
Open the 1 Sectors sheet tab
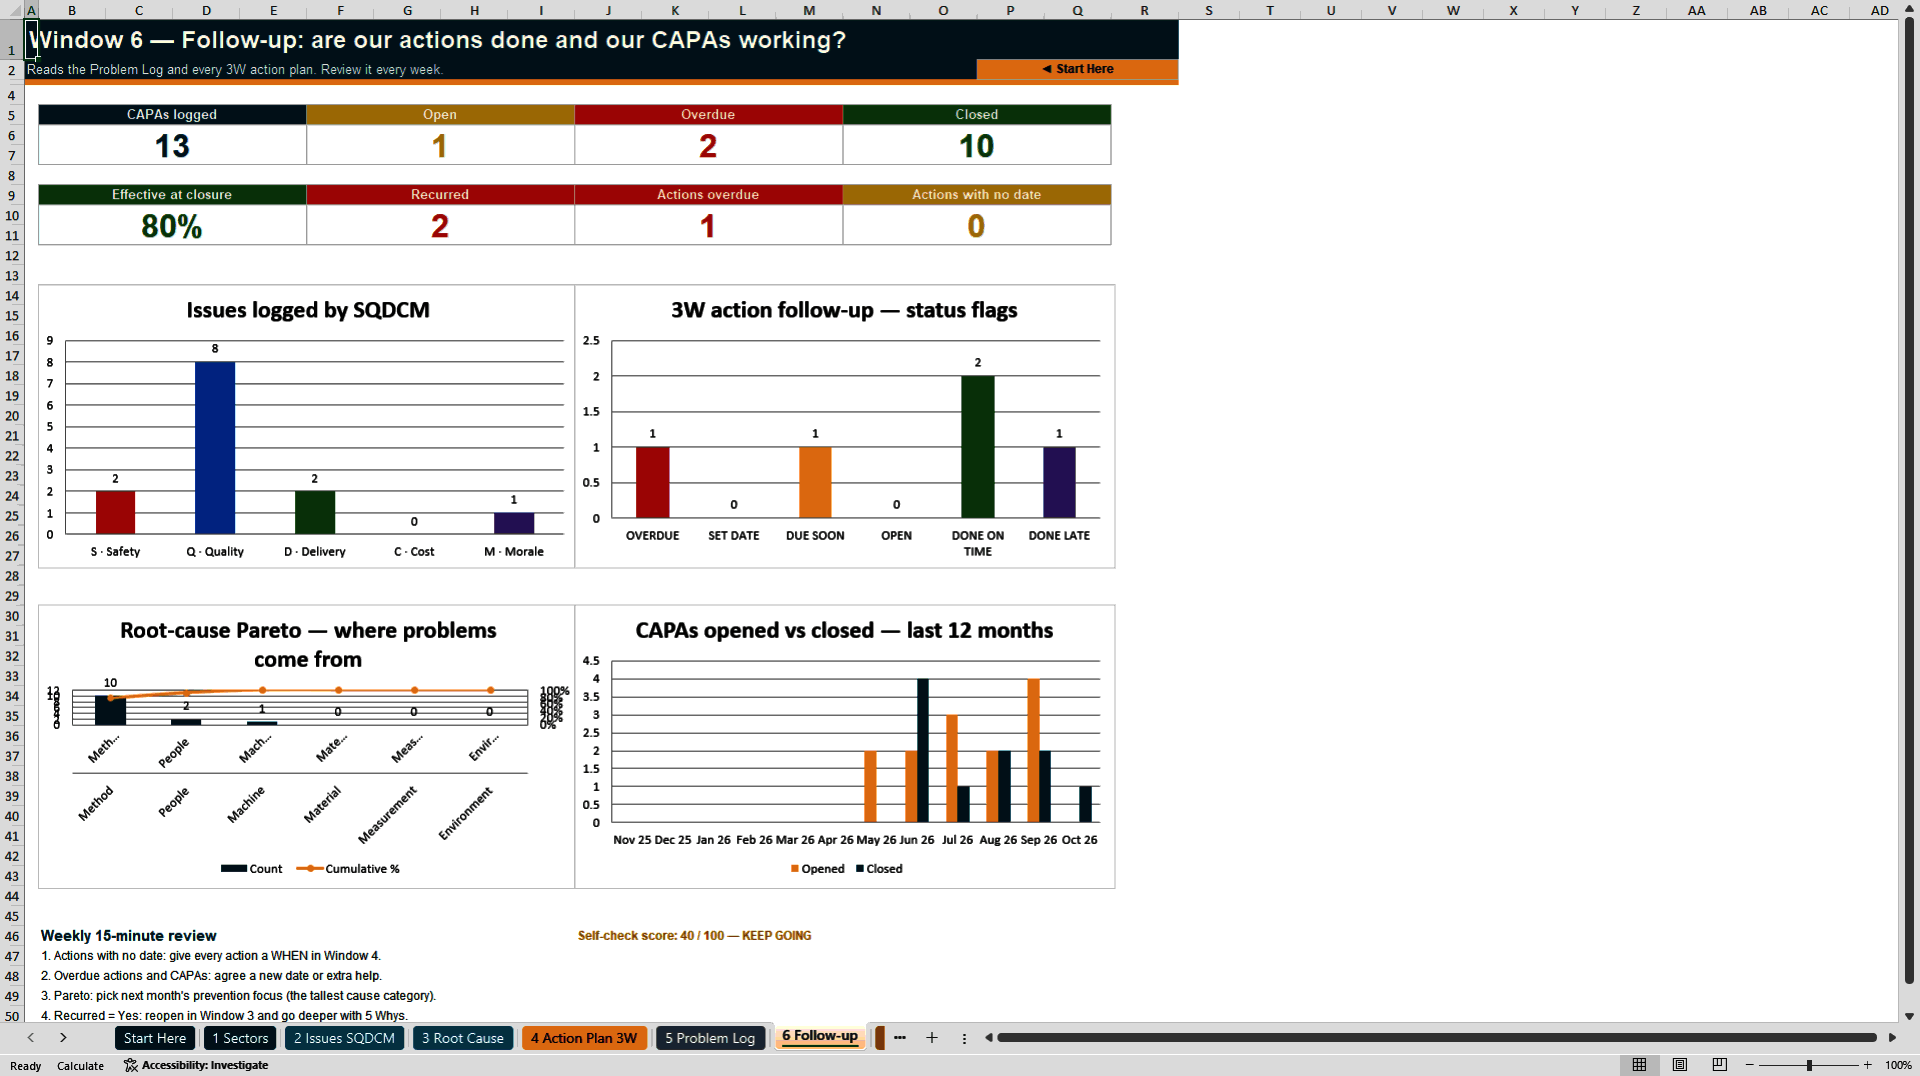240,1038
